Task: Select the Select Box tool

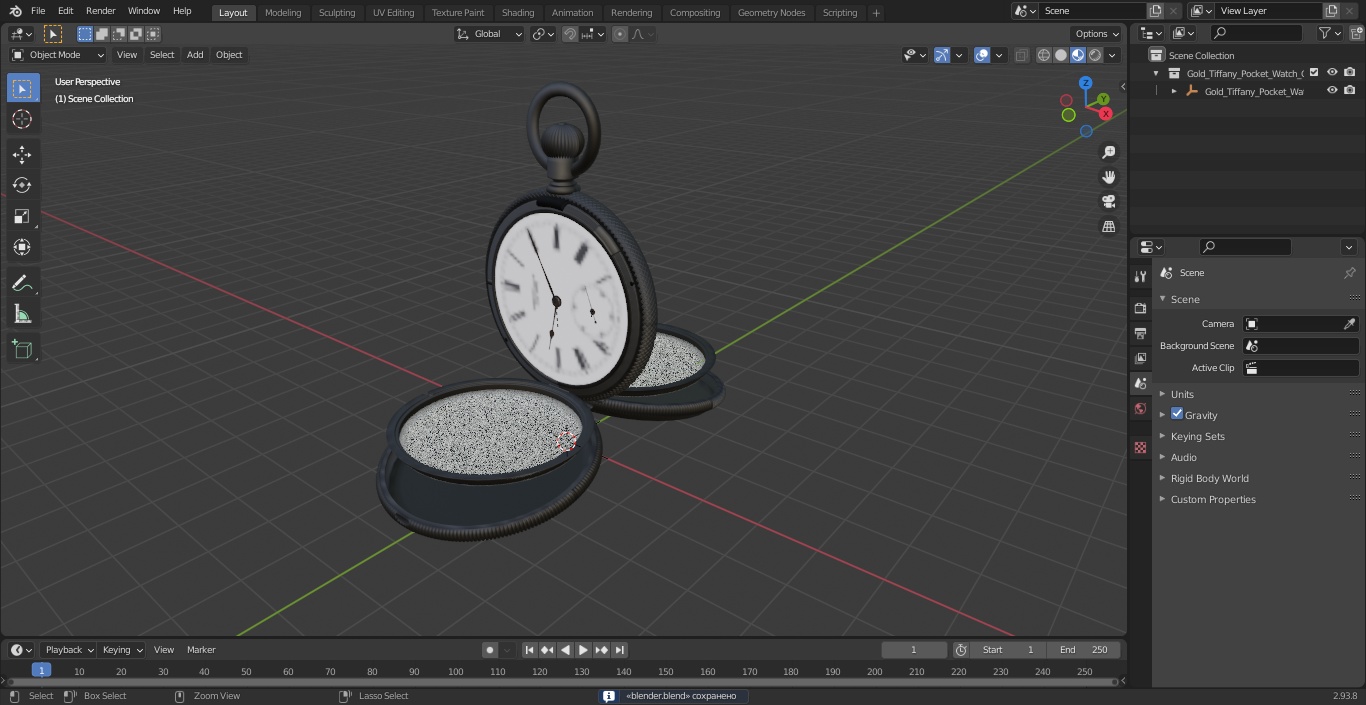Action: click(22, 89)
